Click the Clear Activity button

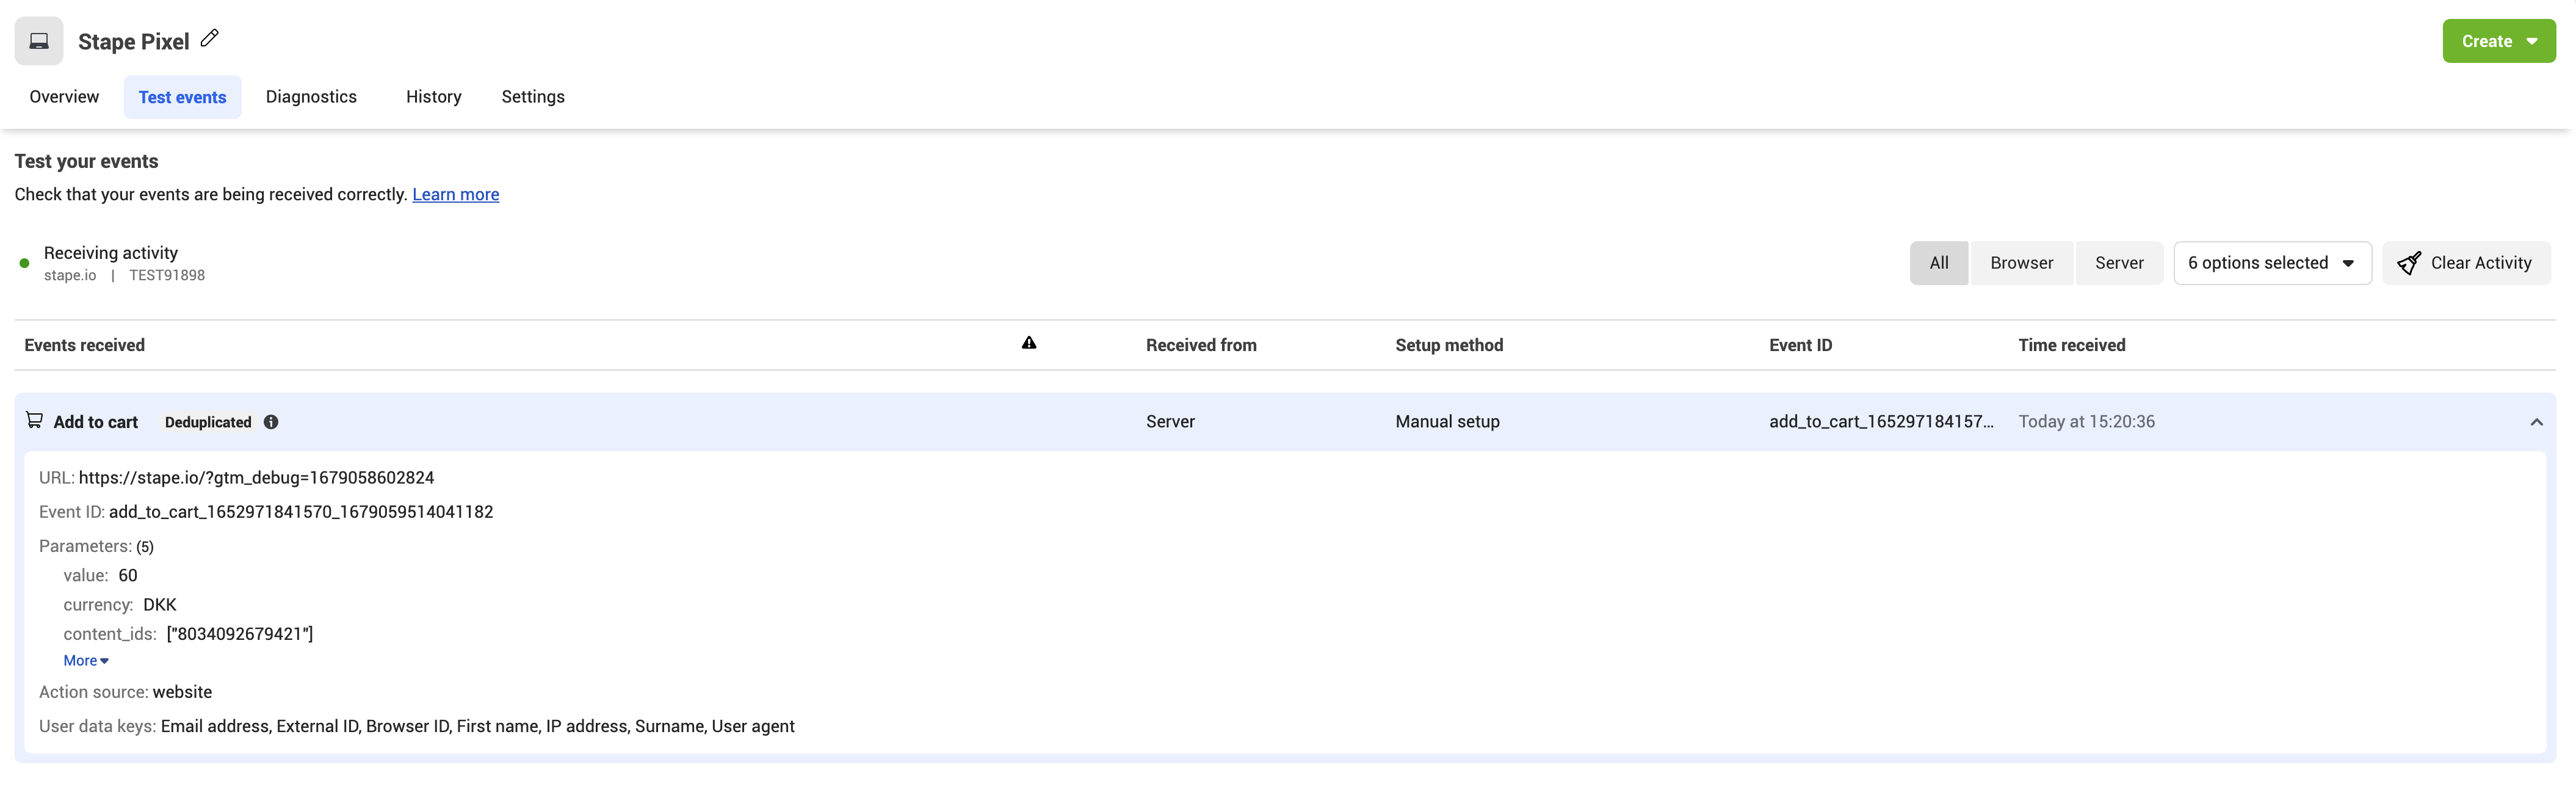[2462, 263]
